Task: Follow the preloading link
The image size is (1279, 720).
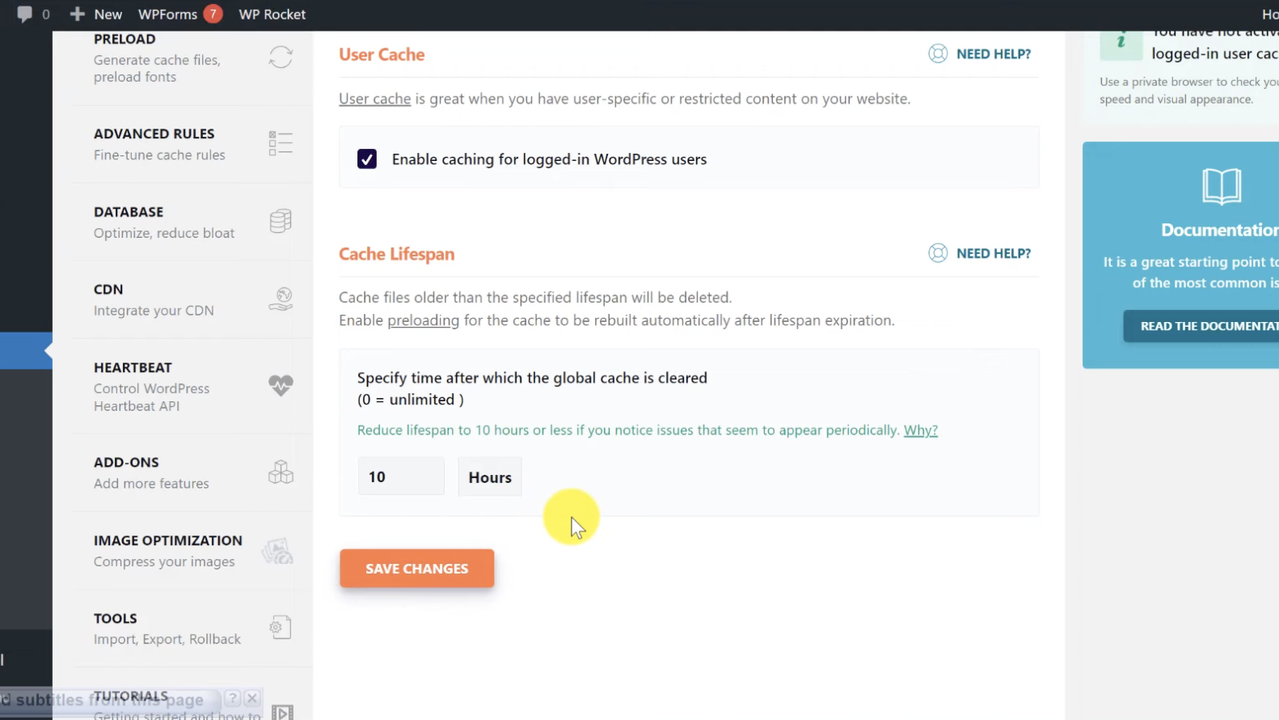Action: coord(423,321)
